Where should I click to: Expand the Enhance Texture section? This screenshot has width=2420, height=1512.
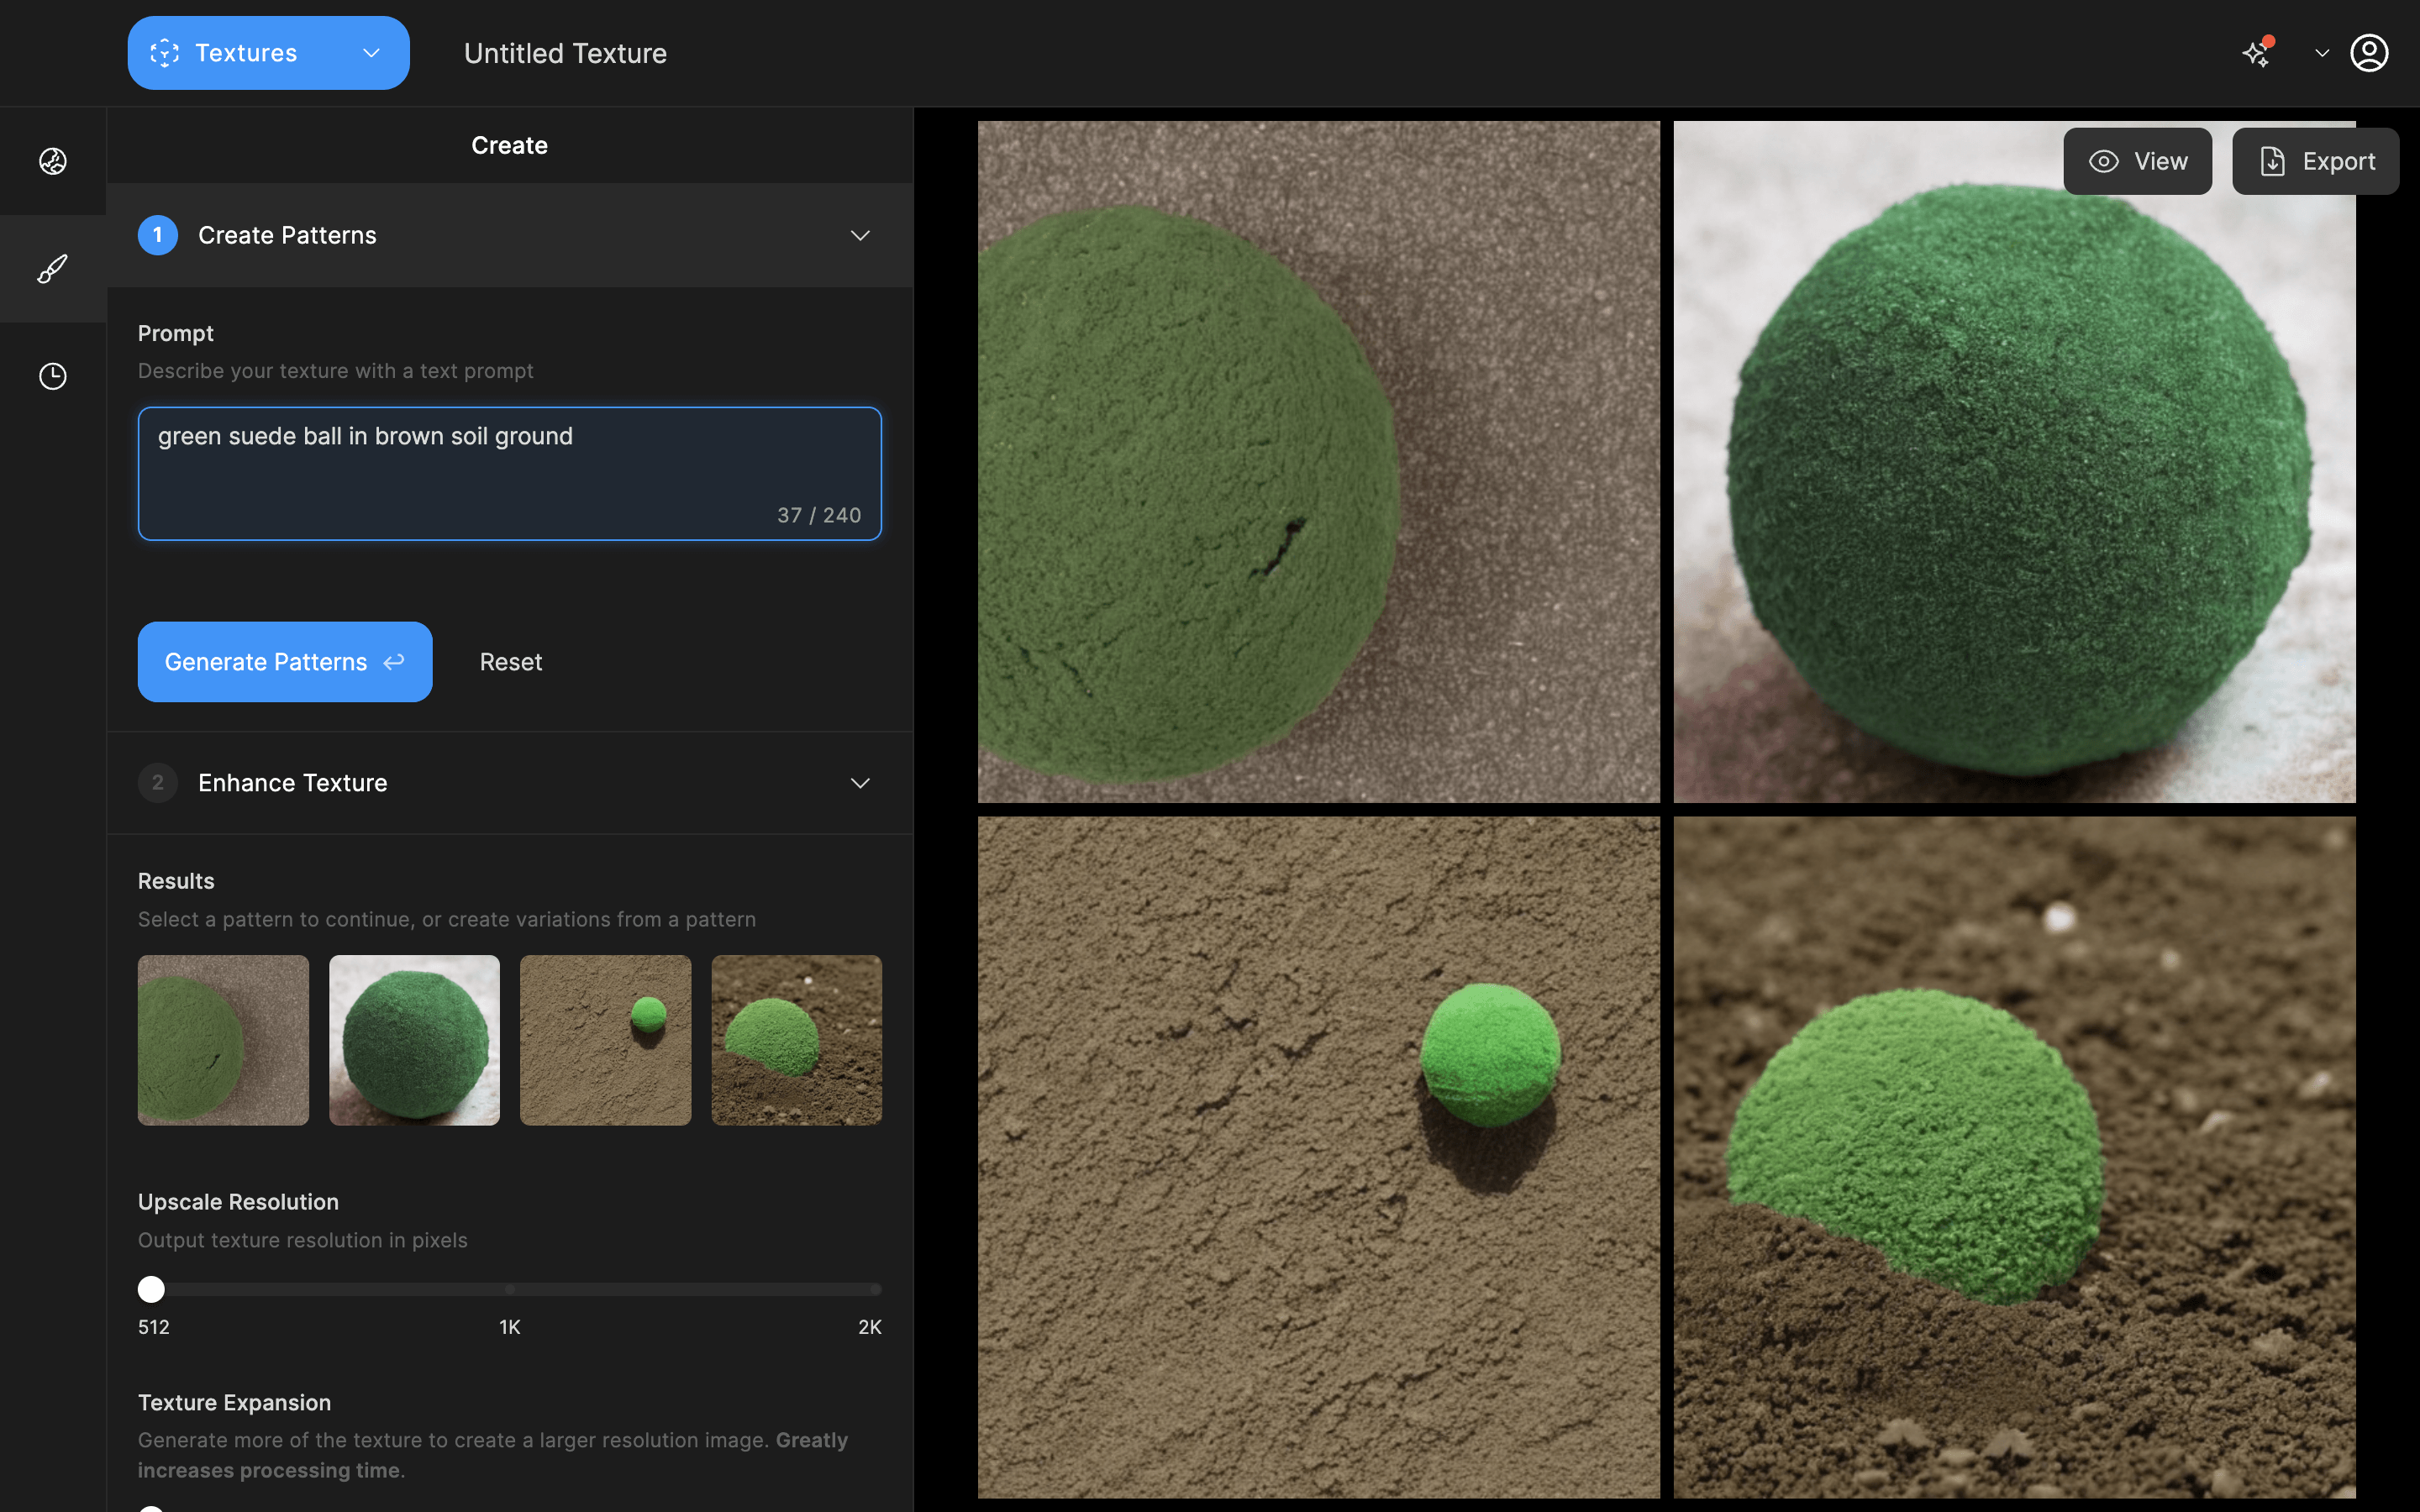pyautogui.click(x=860, y=783)
